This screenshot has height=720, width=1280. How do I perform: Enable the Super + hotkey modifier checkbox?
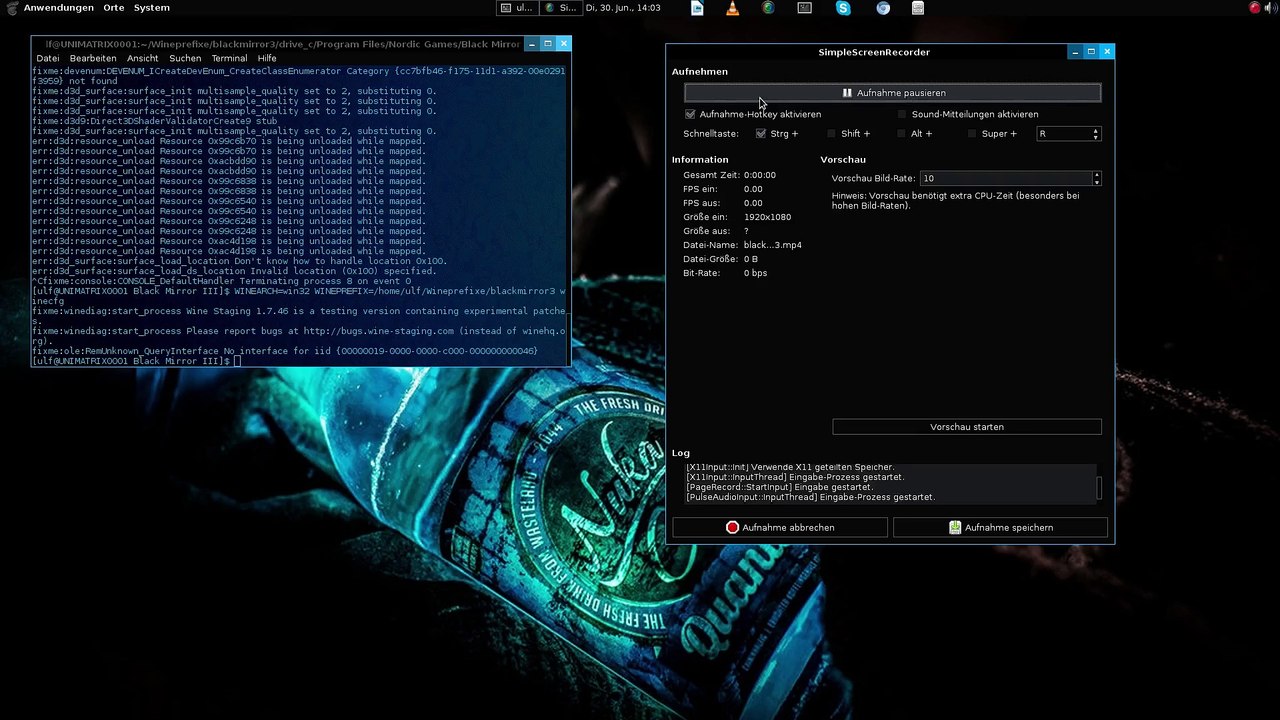972,133
